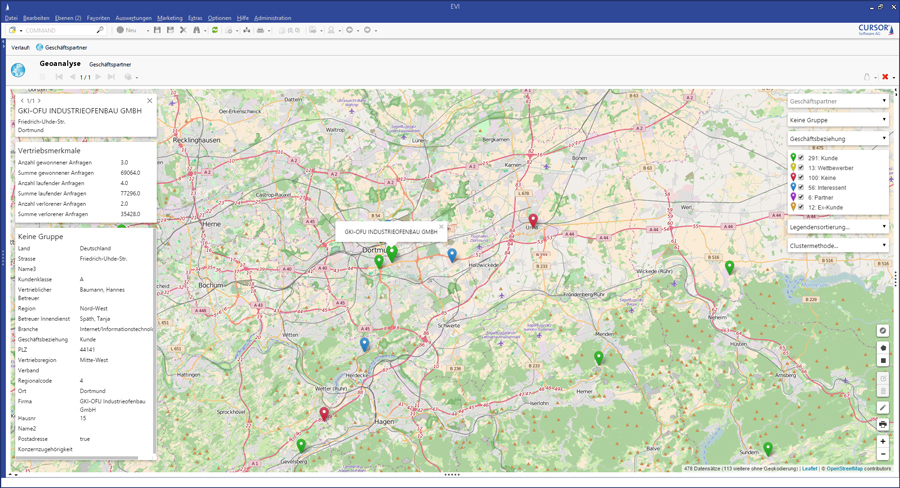
Task: Click the compass icon on map
Action: coord(882,330)
